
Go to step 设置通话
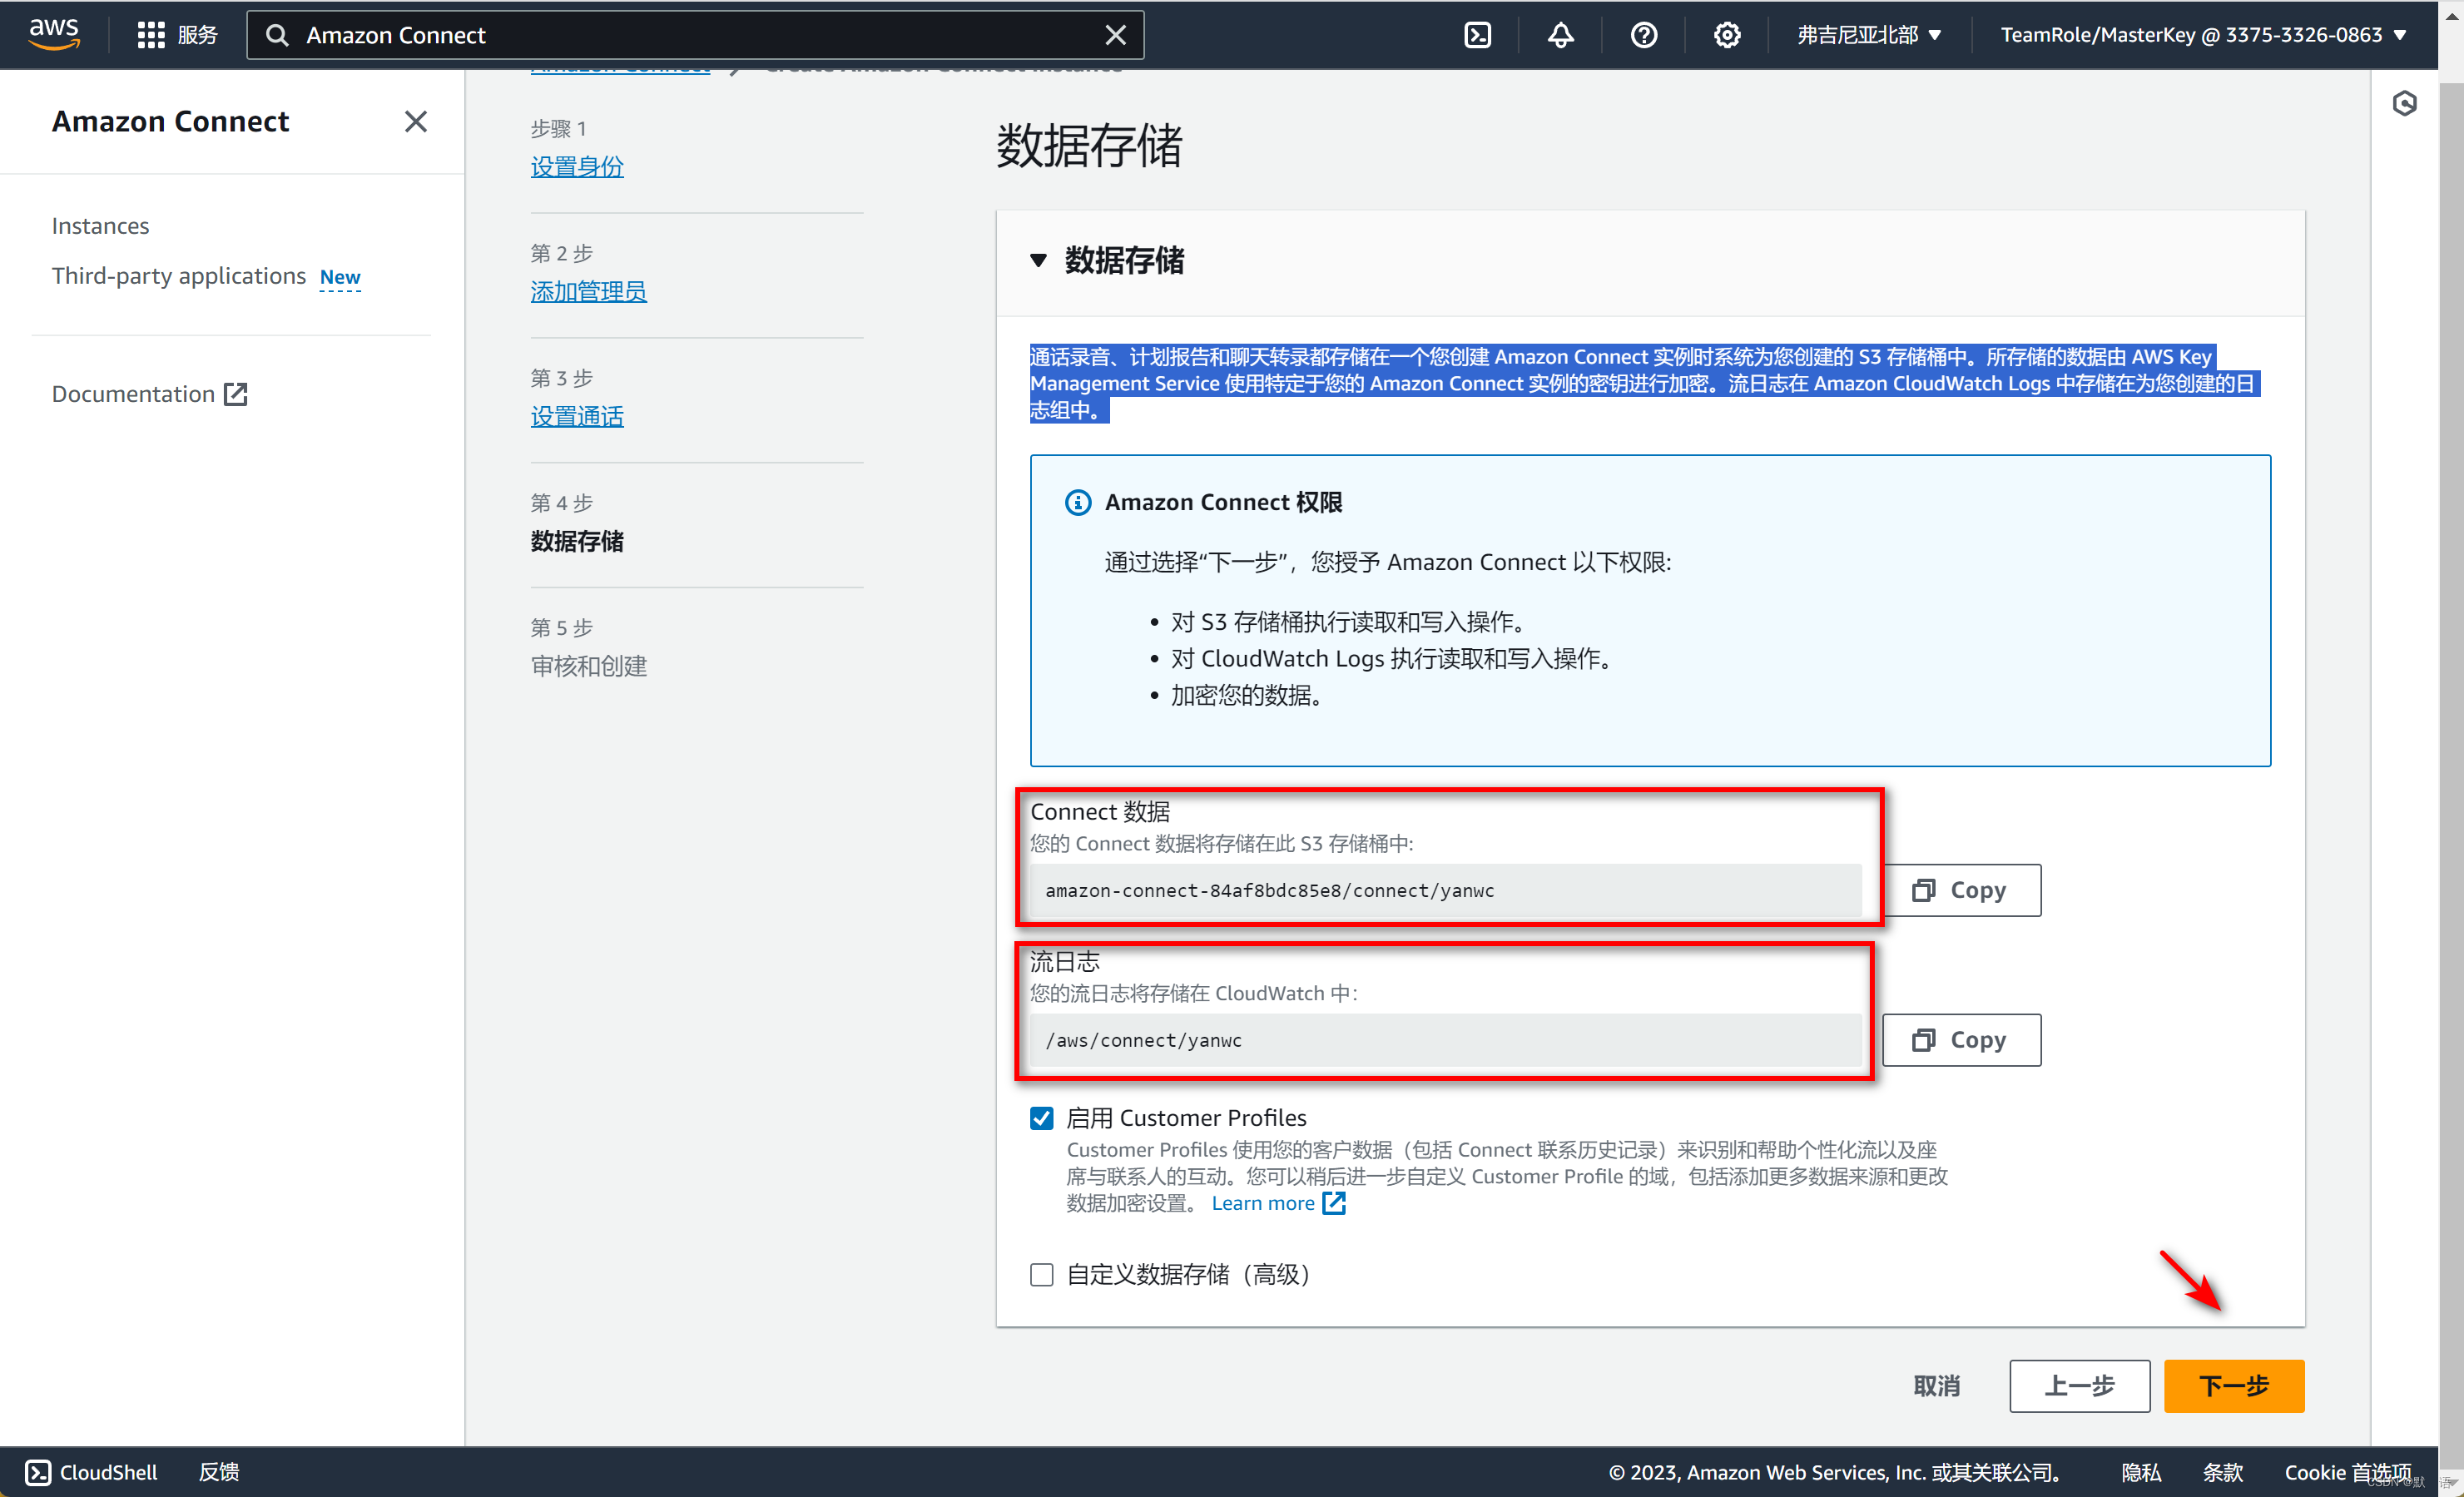[x=577, y=416]
